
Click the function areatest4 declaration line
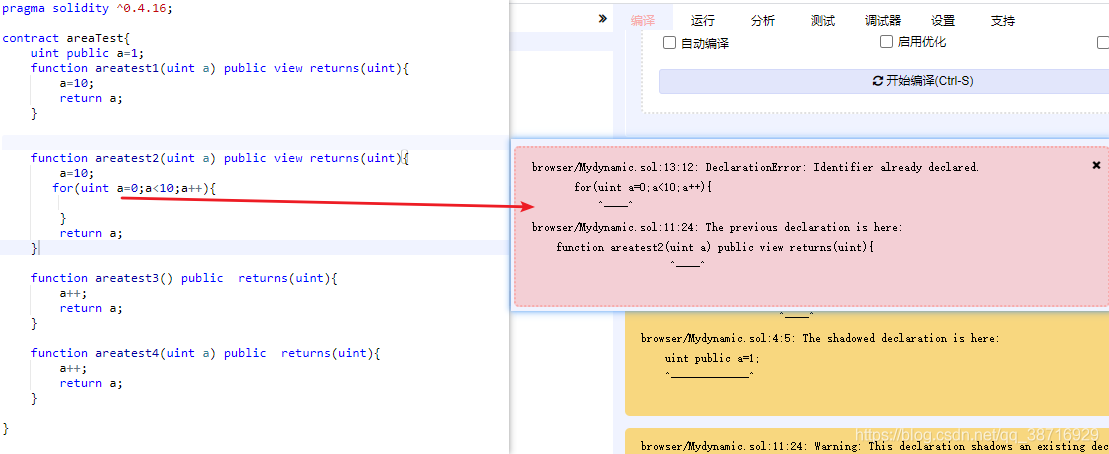205,353
